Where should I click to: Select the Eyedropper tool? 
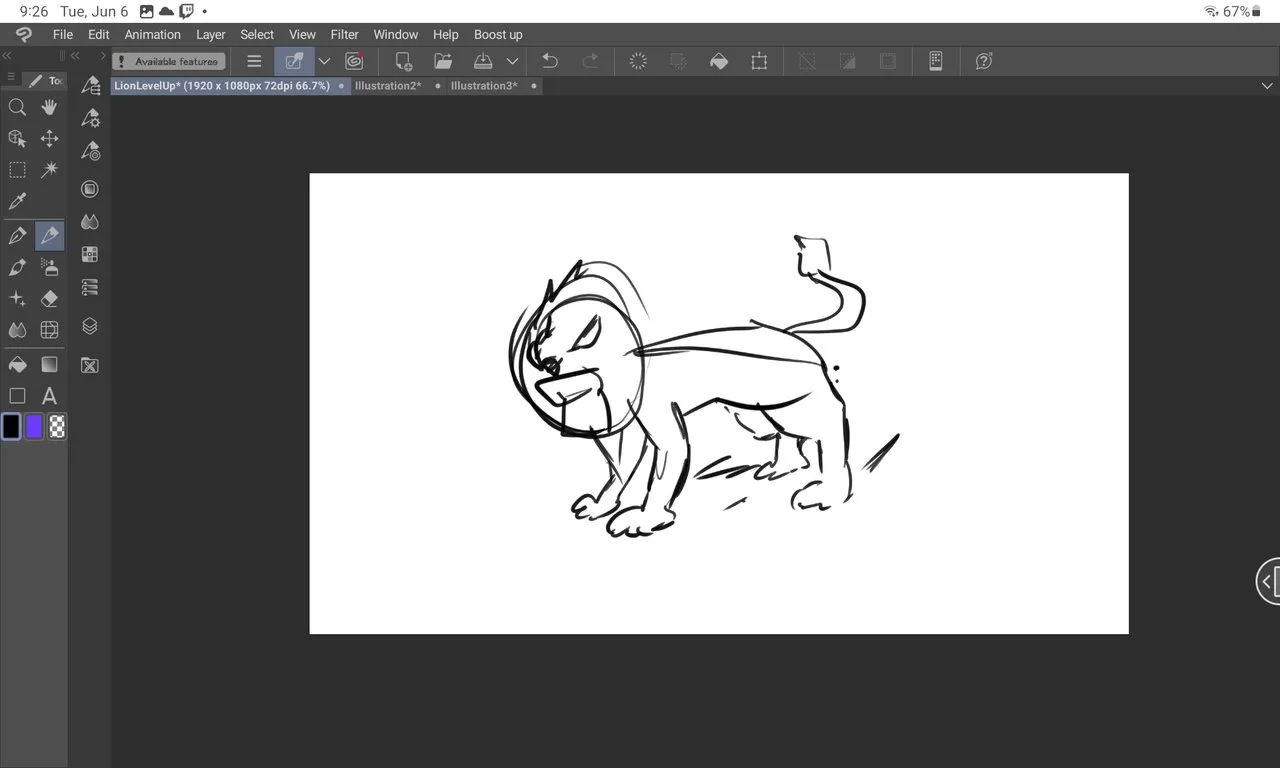pos(17,202)
